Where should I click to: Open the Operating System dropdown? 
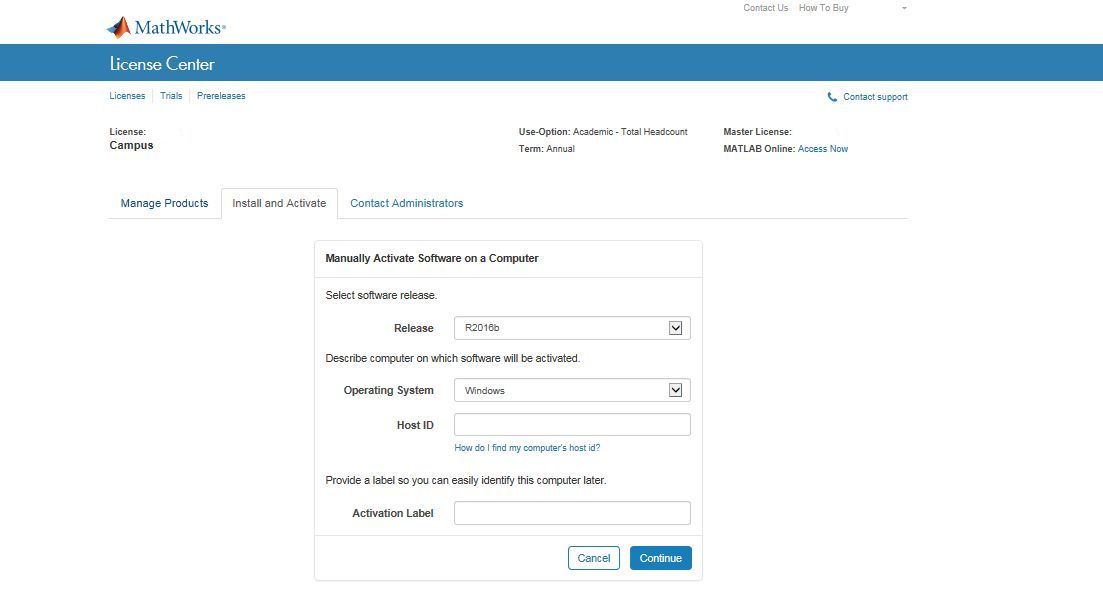pos(572,390)
